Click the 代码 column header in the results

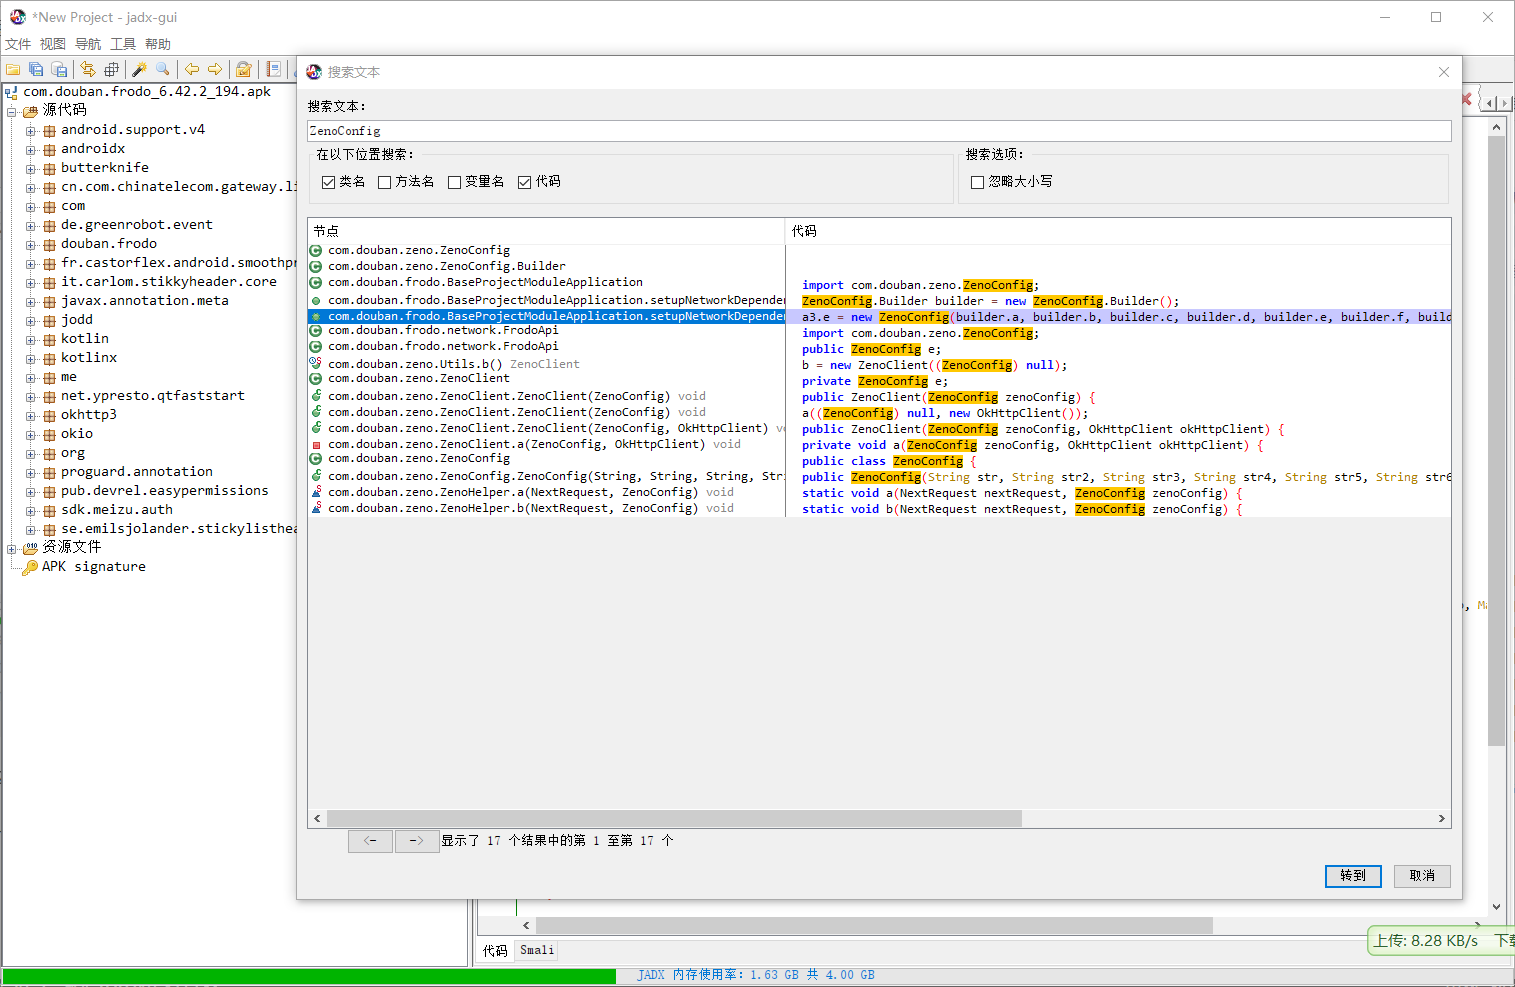pyautogui.click(x=1118, y=231)
